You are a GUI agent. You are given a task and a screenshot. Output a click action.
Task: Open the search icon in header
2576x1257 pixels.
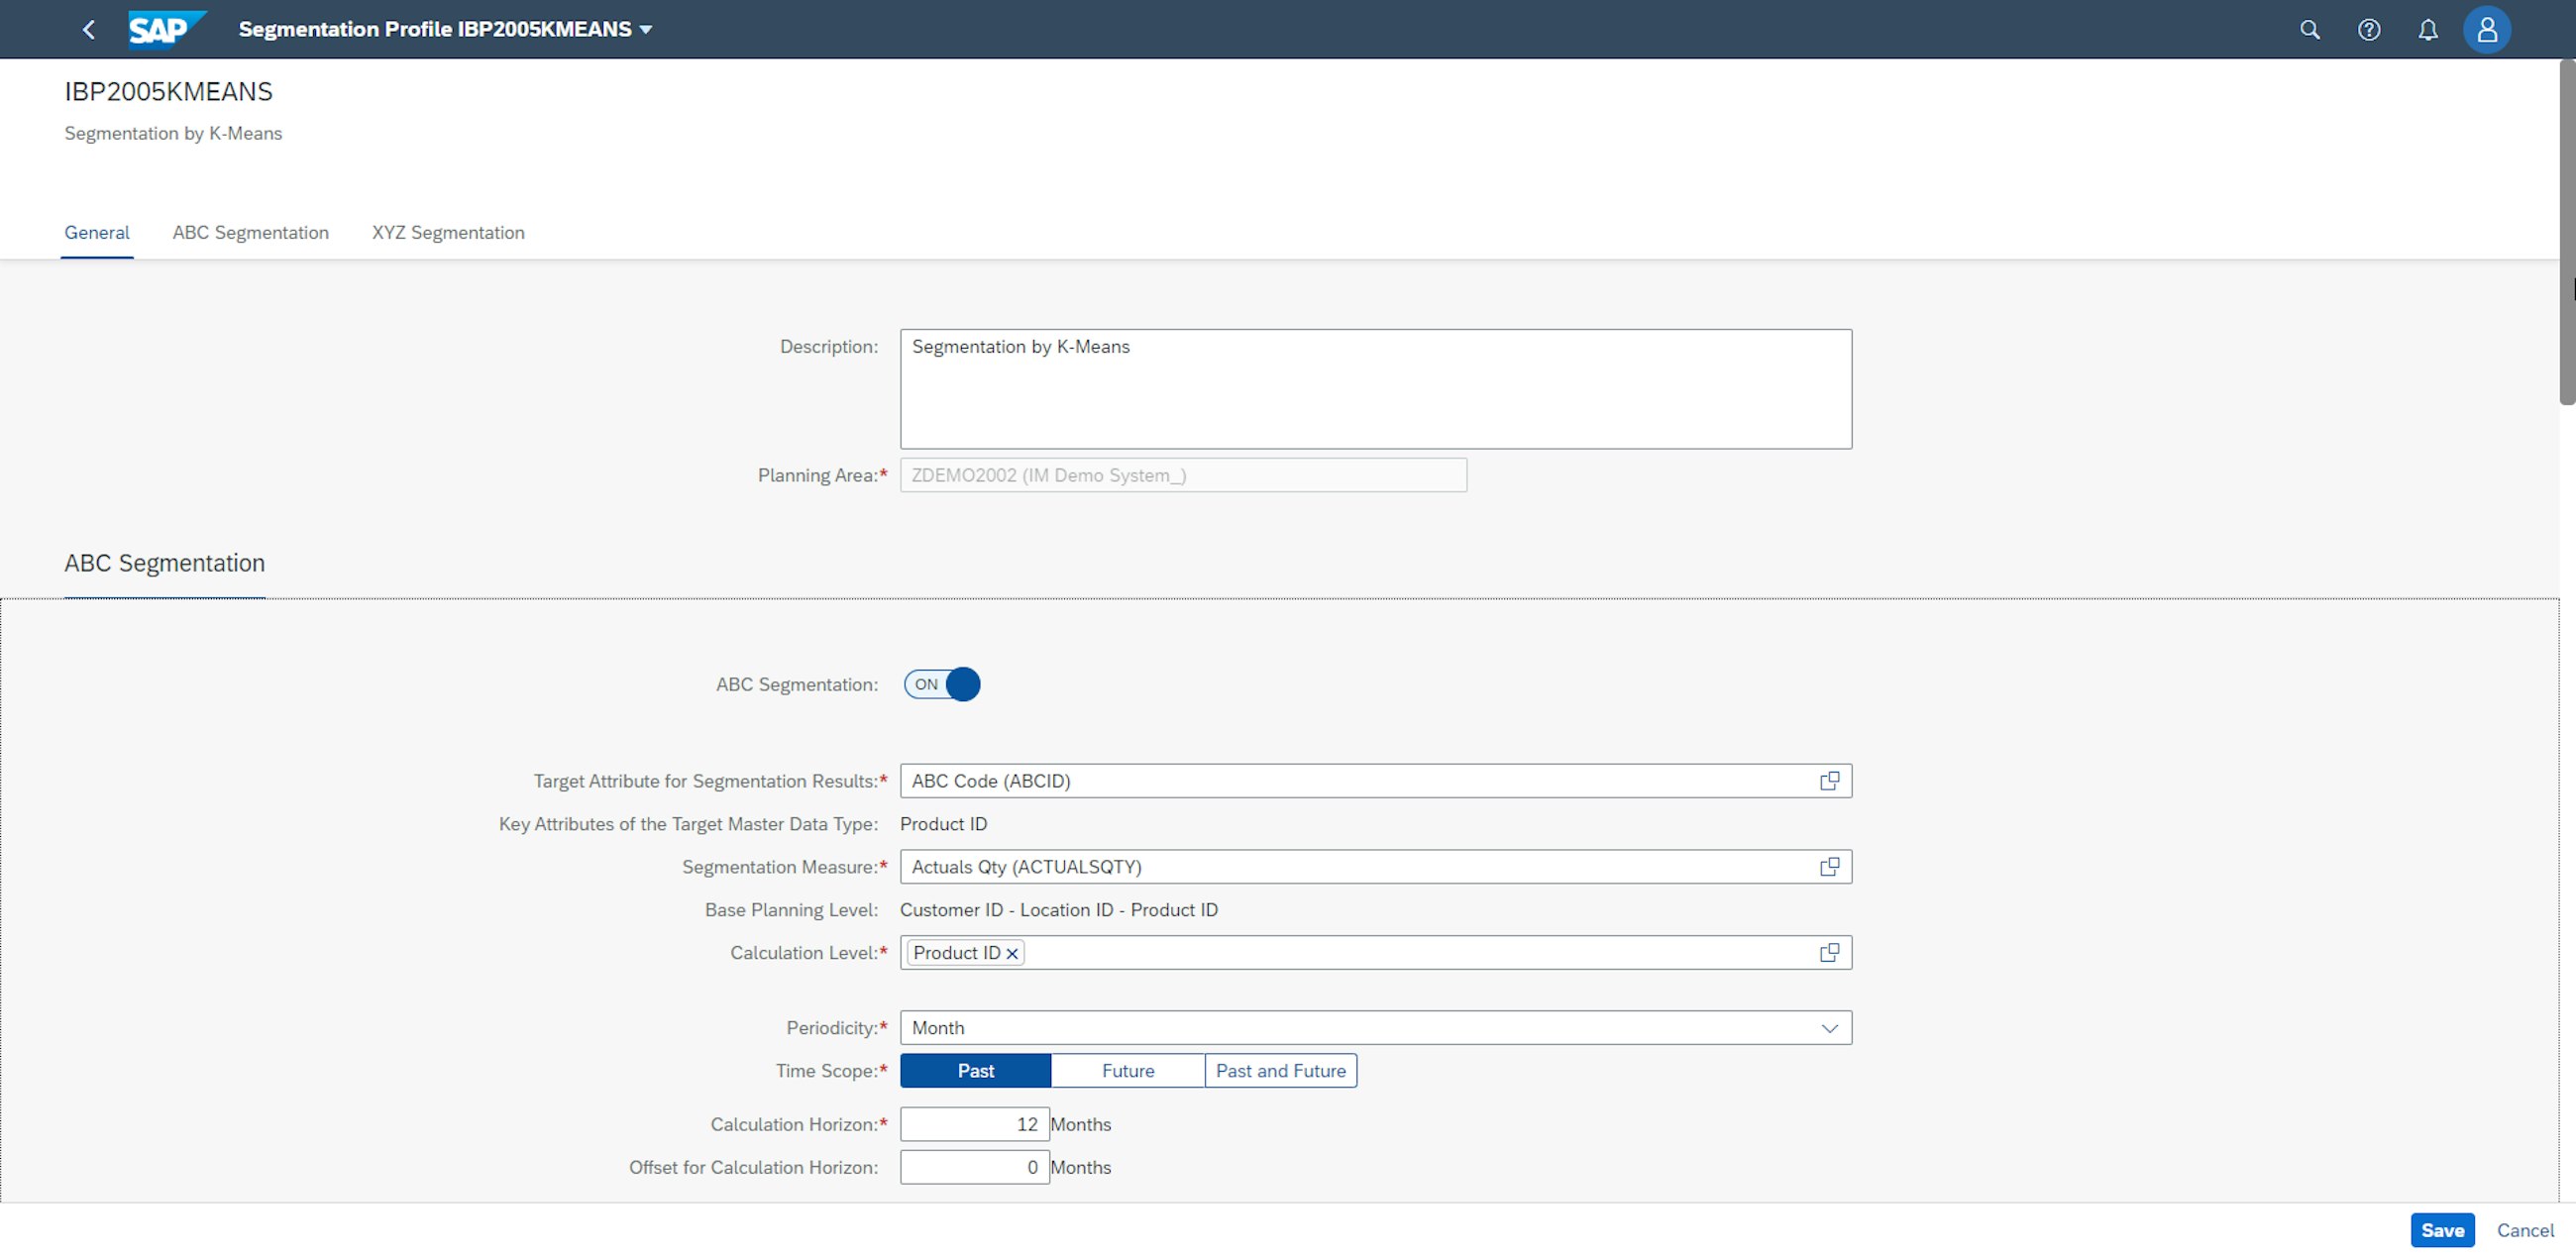click(x=2309, y=30)
